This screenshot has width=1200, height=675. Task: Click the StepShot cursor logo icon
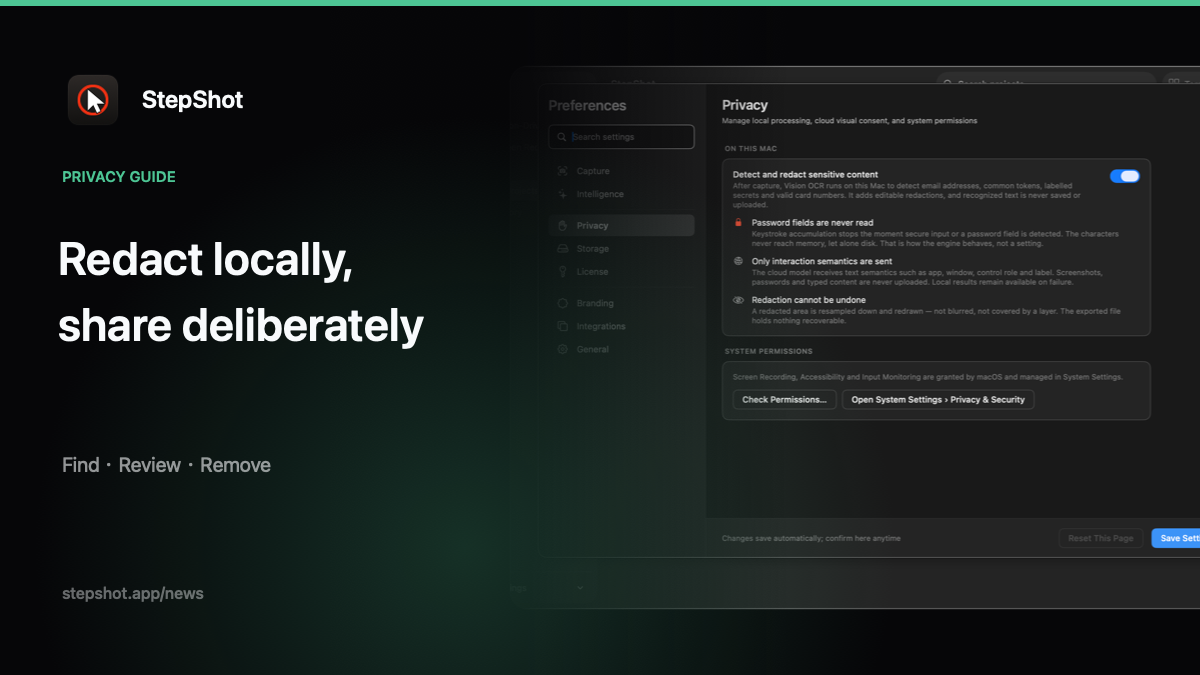point(93,100)
